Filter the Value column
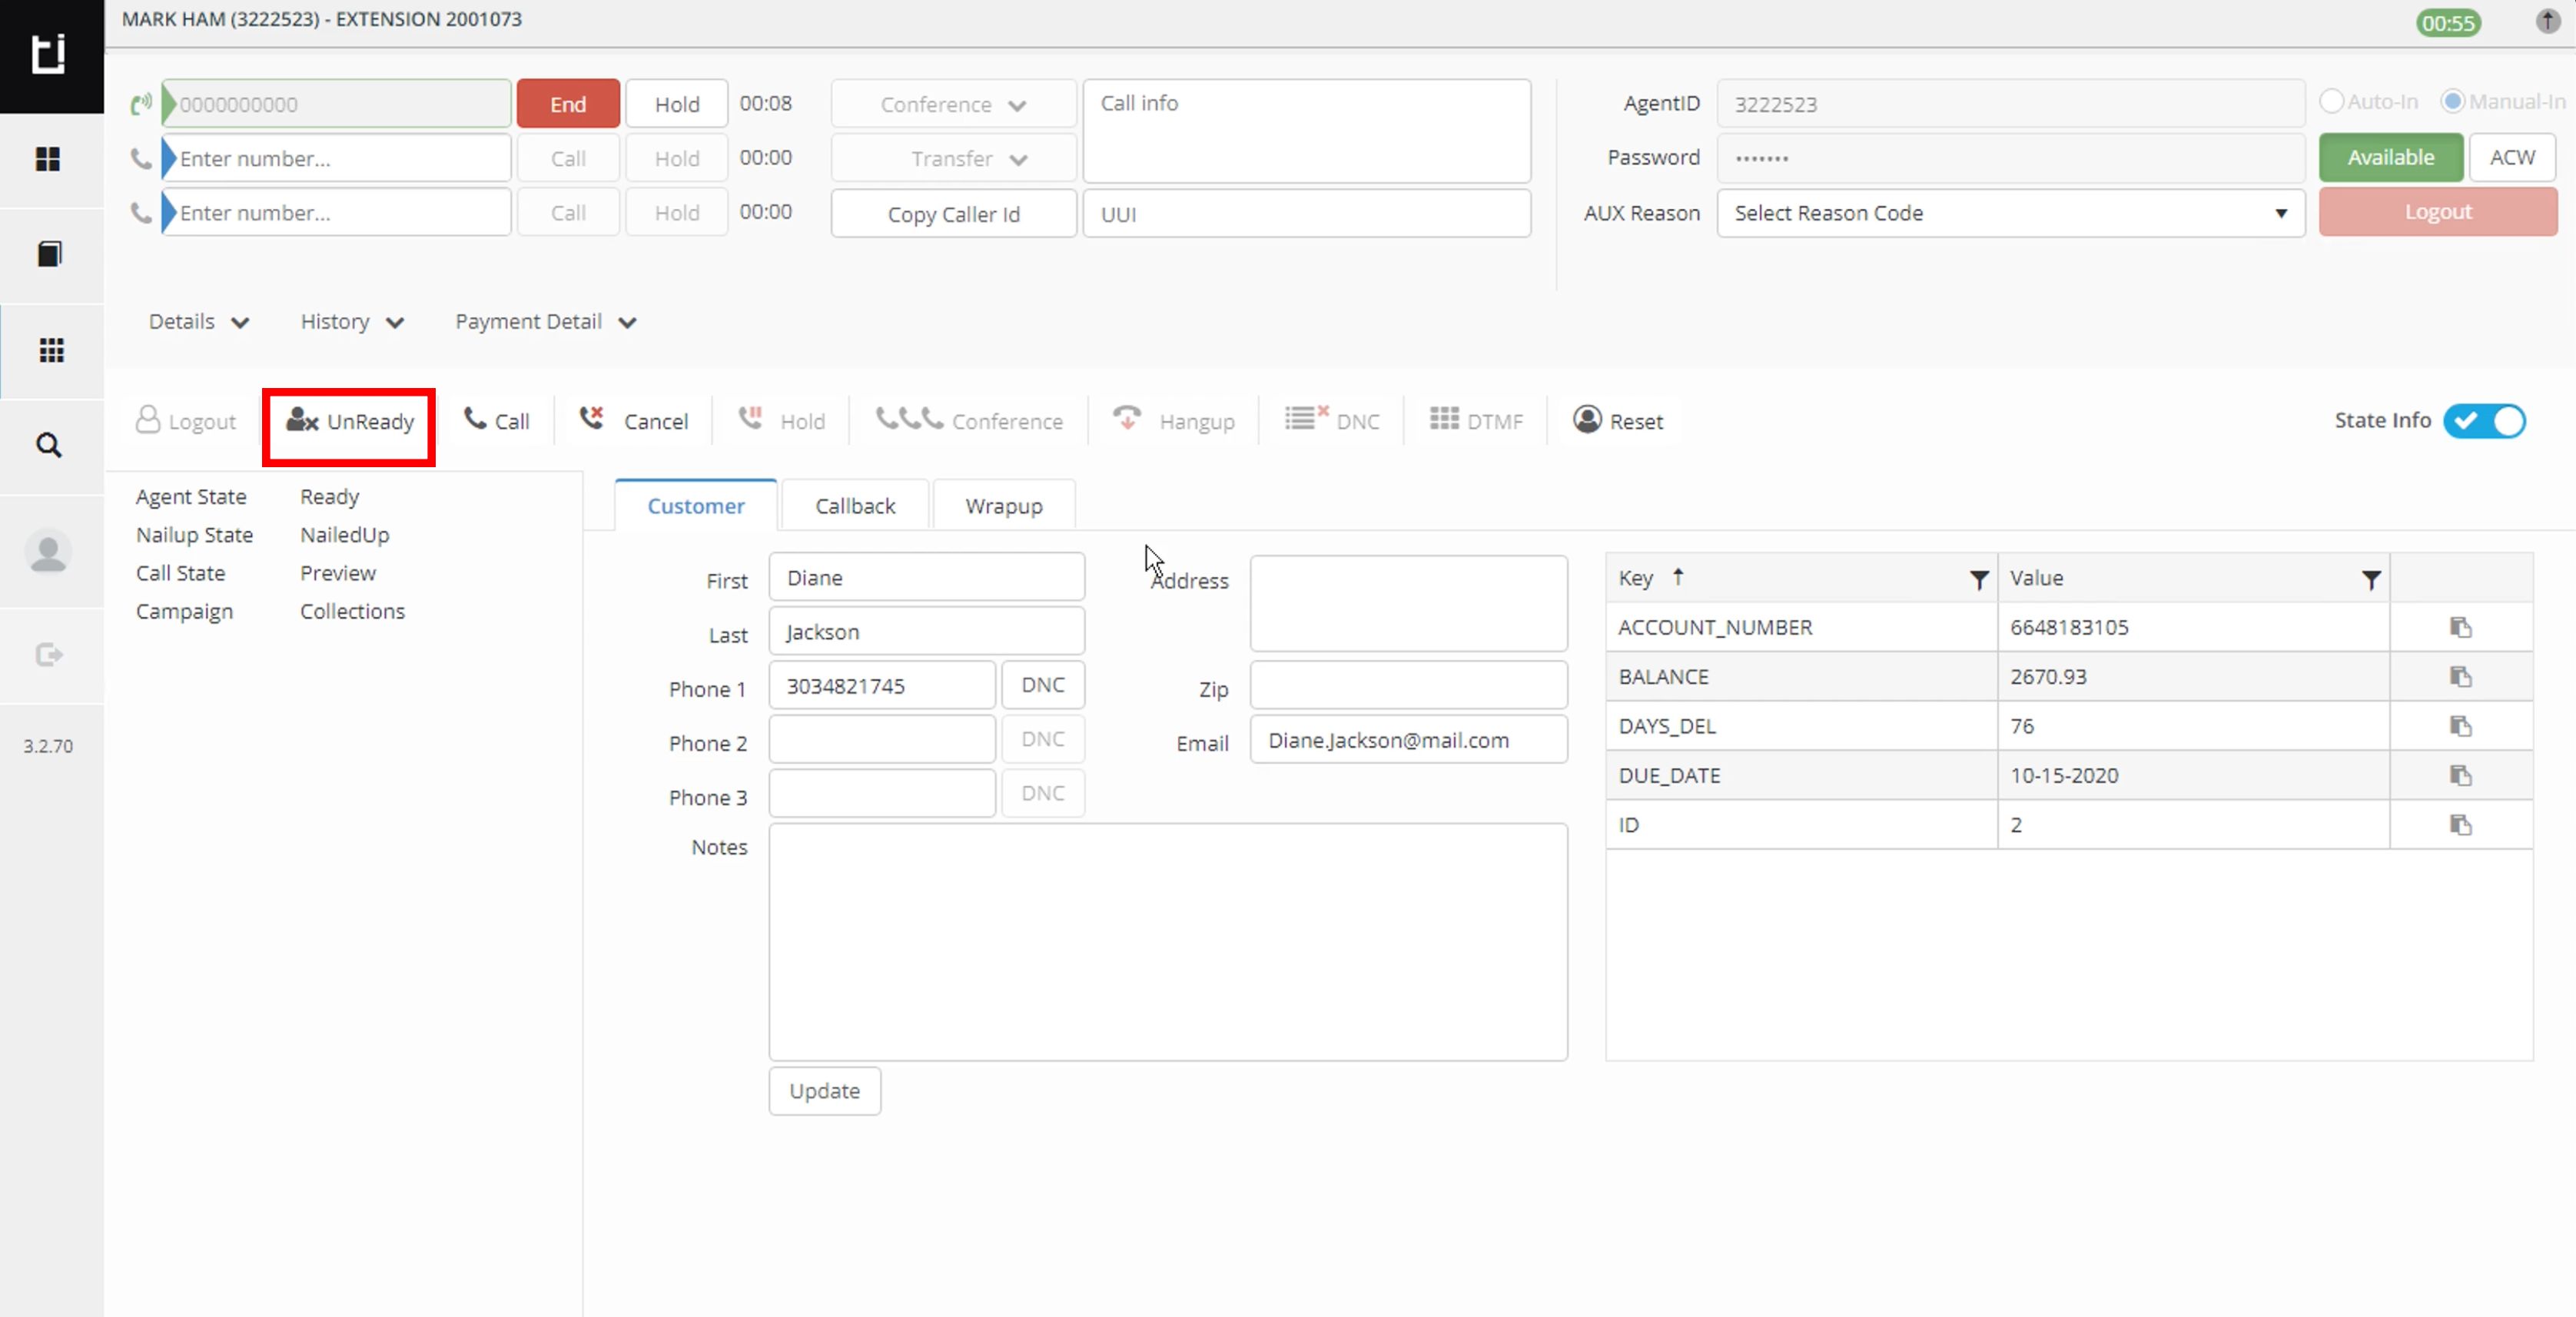The image size is (2576, 1317). [x=2370, y=579]
